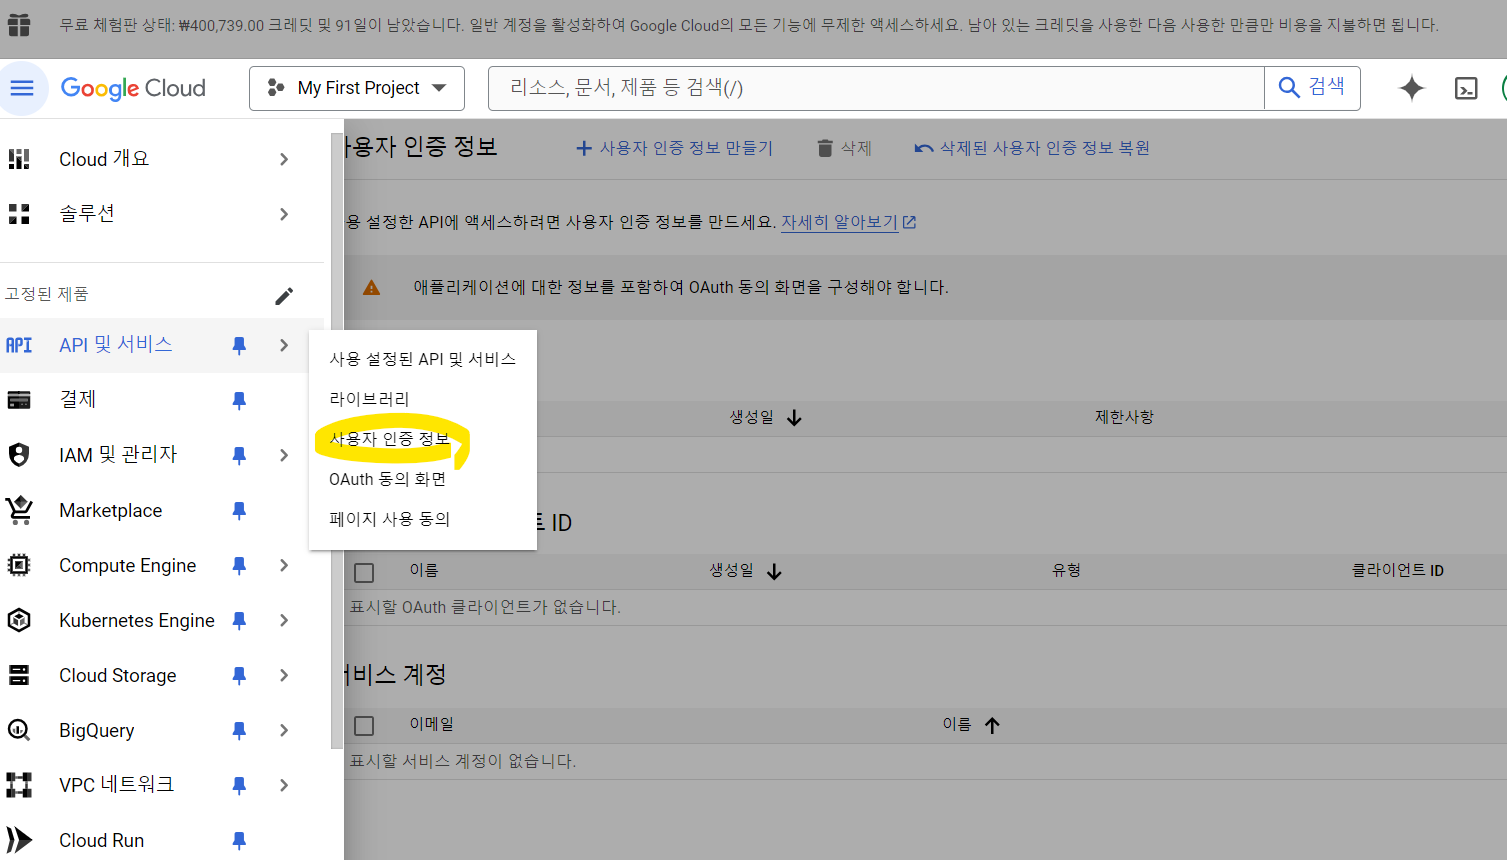The height and width of the screenshot is (860, 1507).
Task: Click the 솔루션 grid icon
Action: click(19, 213)
